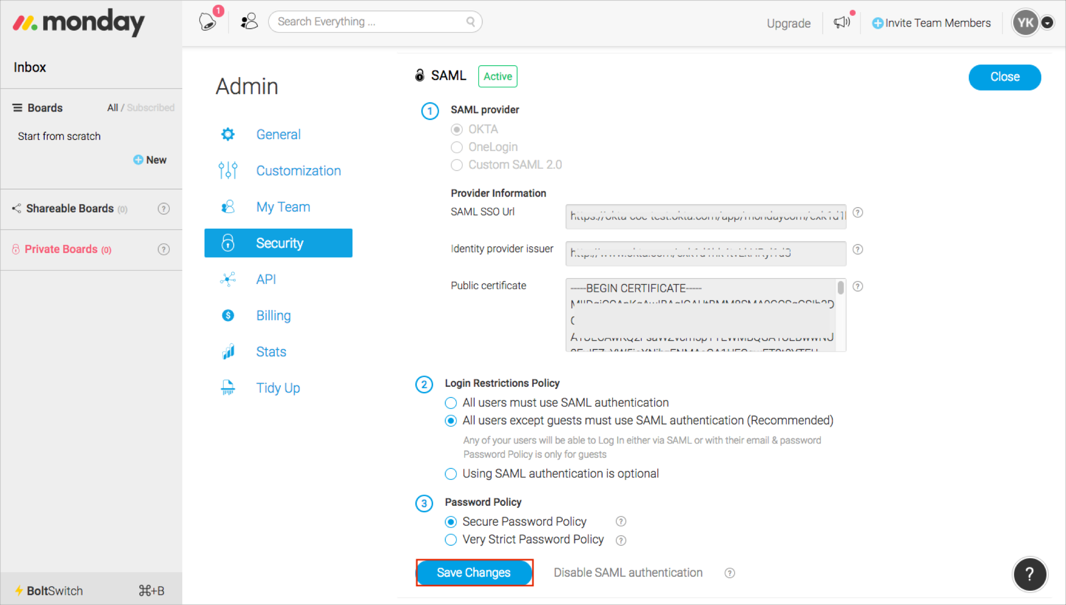Click help icon beside Secure Password Policy
1066x605 pixels.
click(x=621, y=522)
